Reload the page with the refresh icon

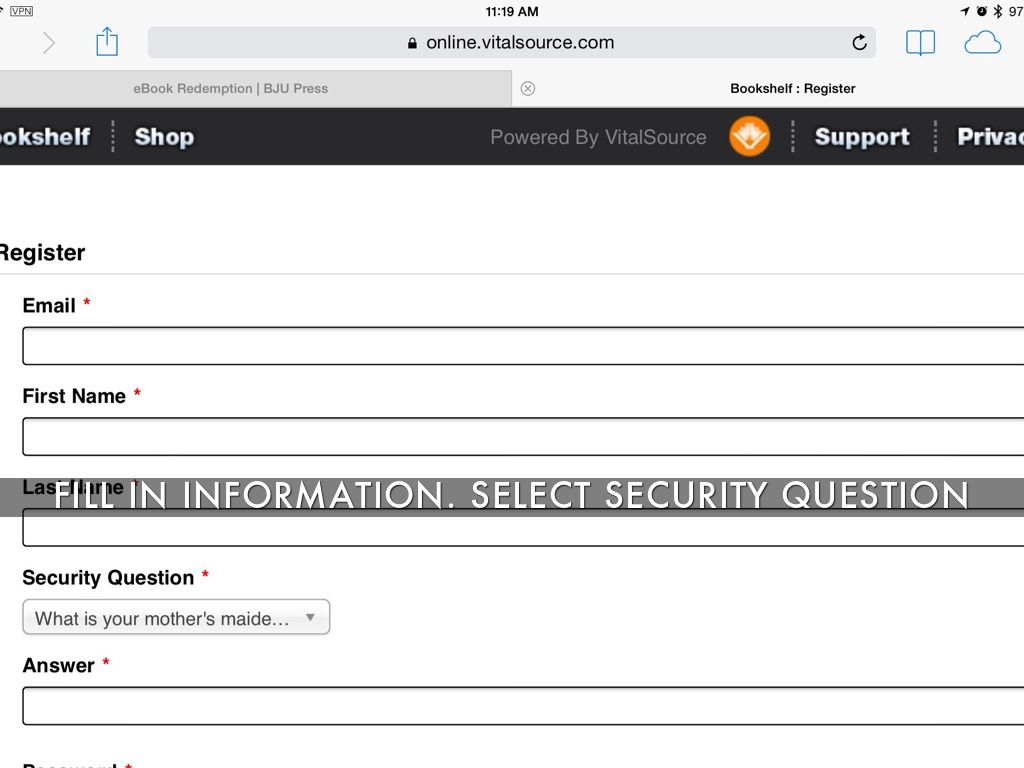pyautogui.click(x=859, y=42)
